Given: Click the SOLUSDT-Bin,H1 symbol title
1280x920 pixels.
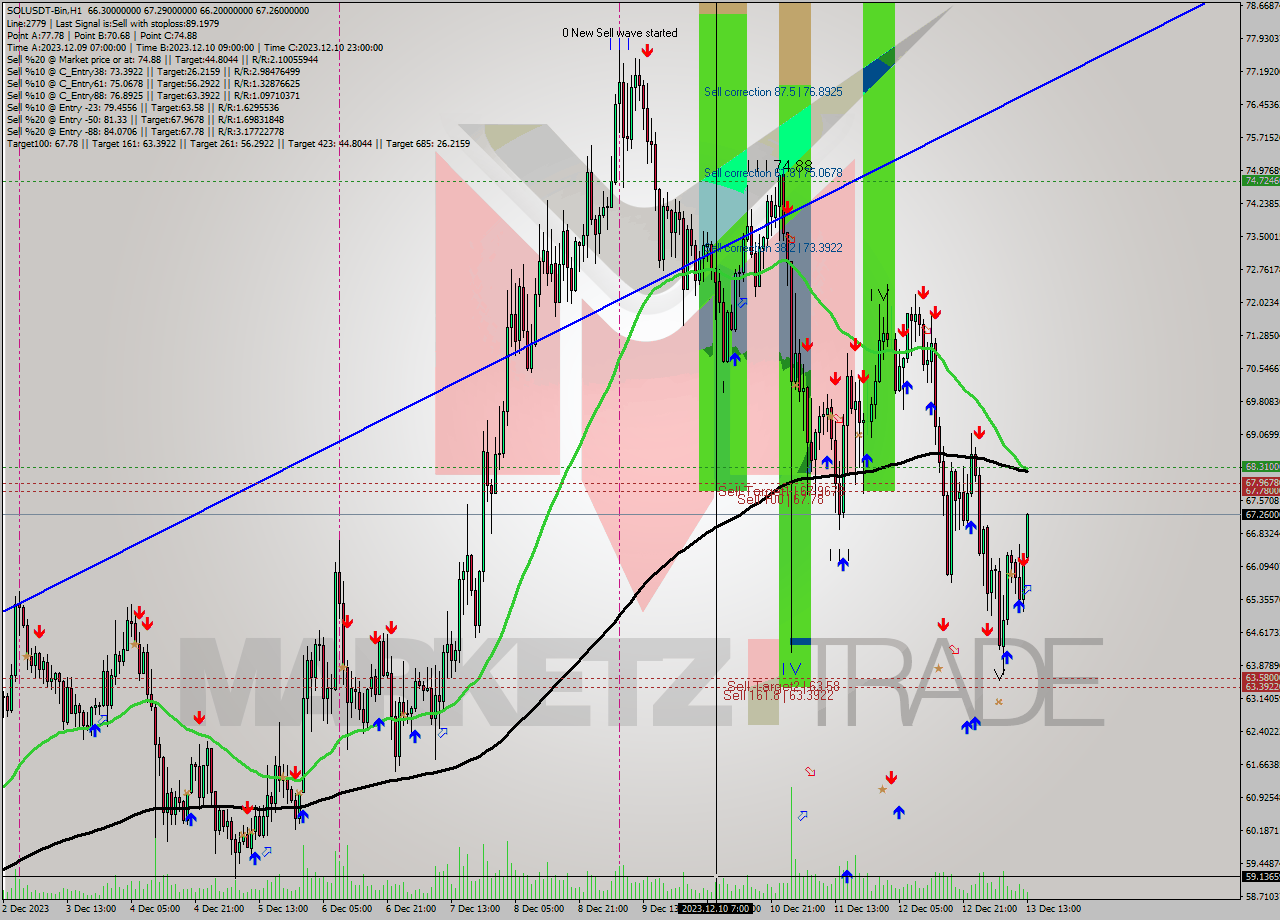Looking at the screenshot, I should pyautogui.click(x=45, y=10).
